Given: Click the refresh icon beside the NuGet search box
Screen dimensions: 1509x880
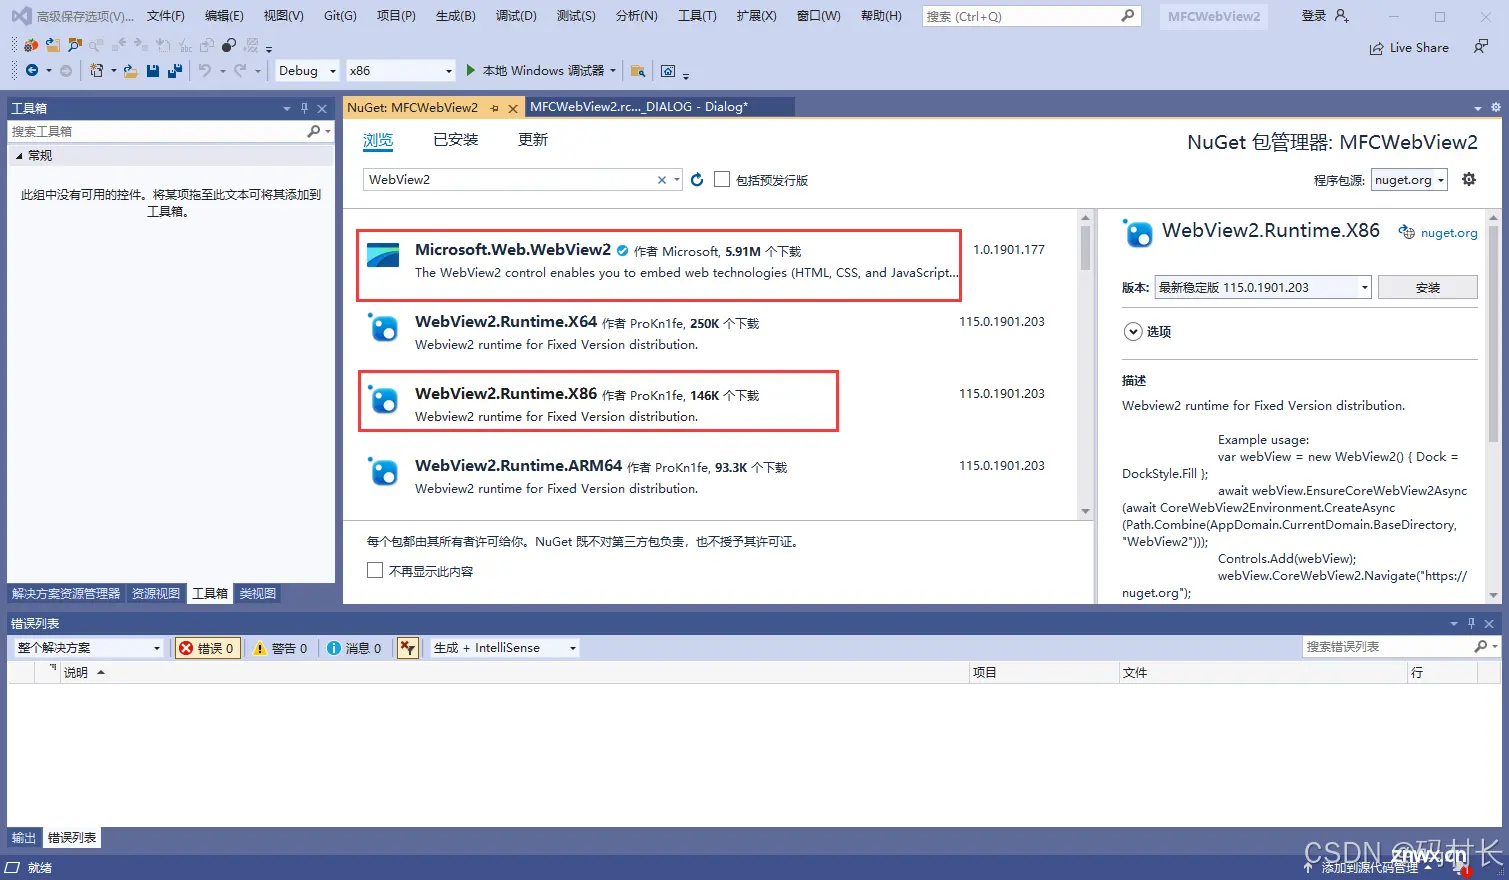Looking at the screenshot, I should click(x=697, y=179).
